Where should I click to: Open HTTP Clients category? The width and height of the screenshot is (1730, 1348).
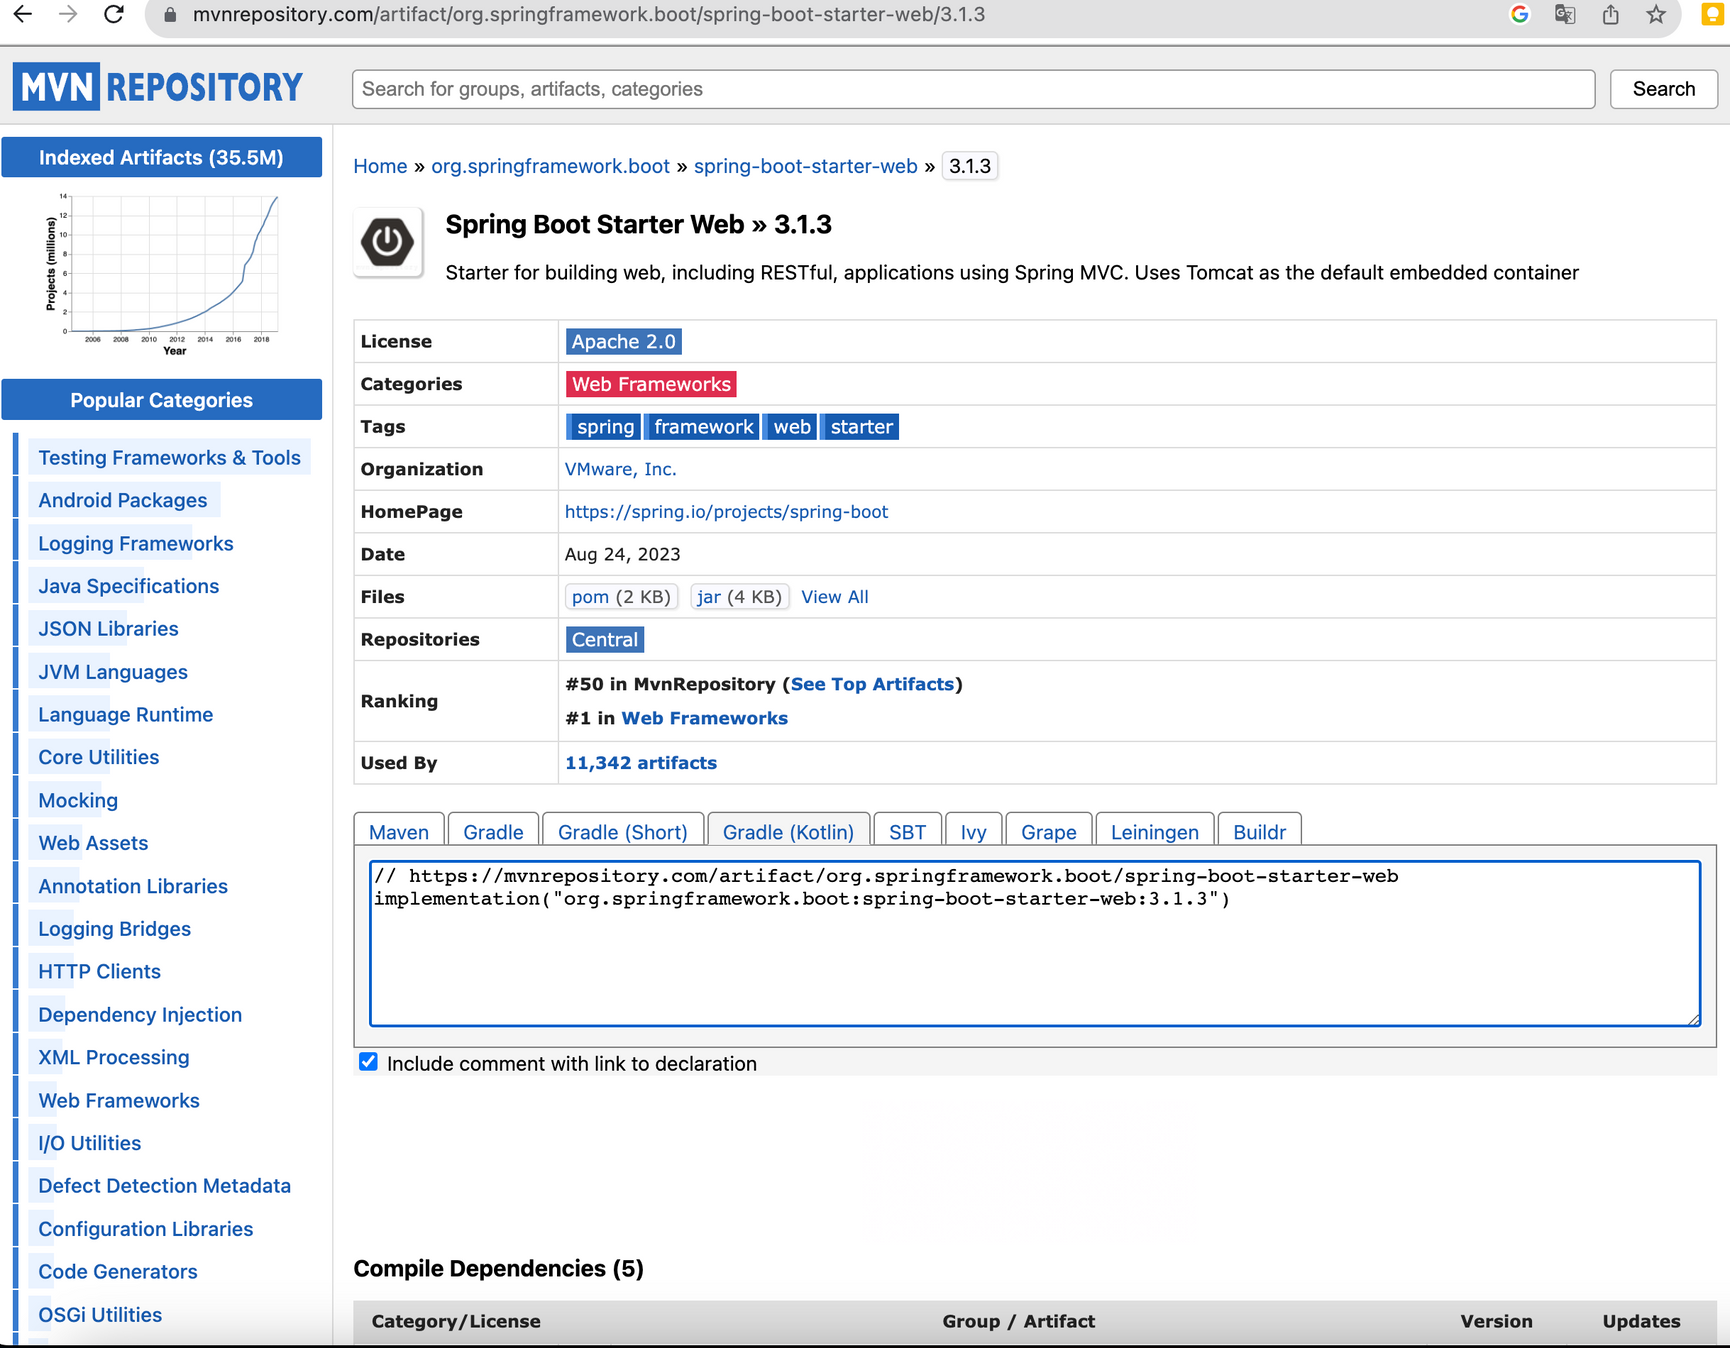click(x=99, y=971)
